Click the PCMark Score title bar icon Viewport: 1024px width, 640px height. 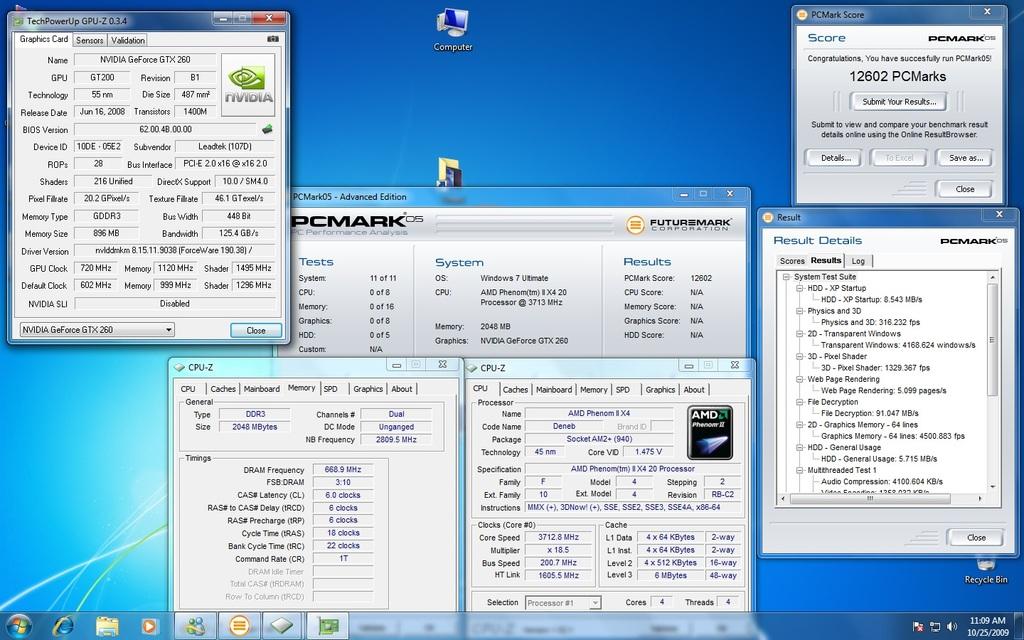(803, 14)
